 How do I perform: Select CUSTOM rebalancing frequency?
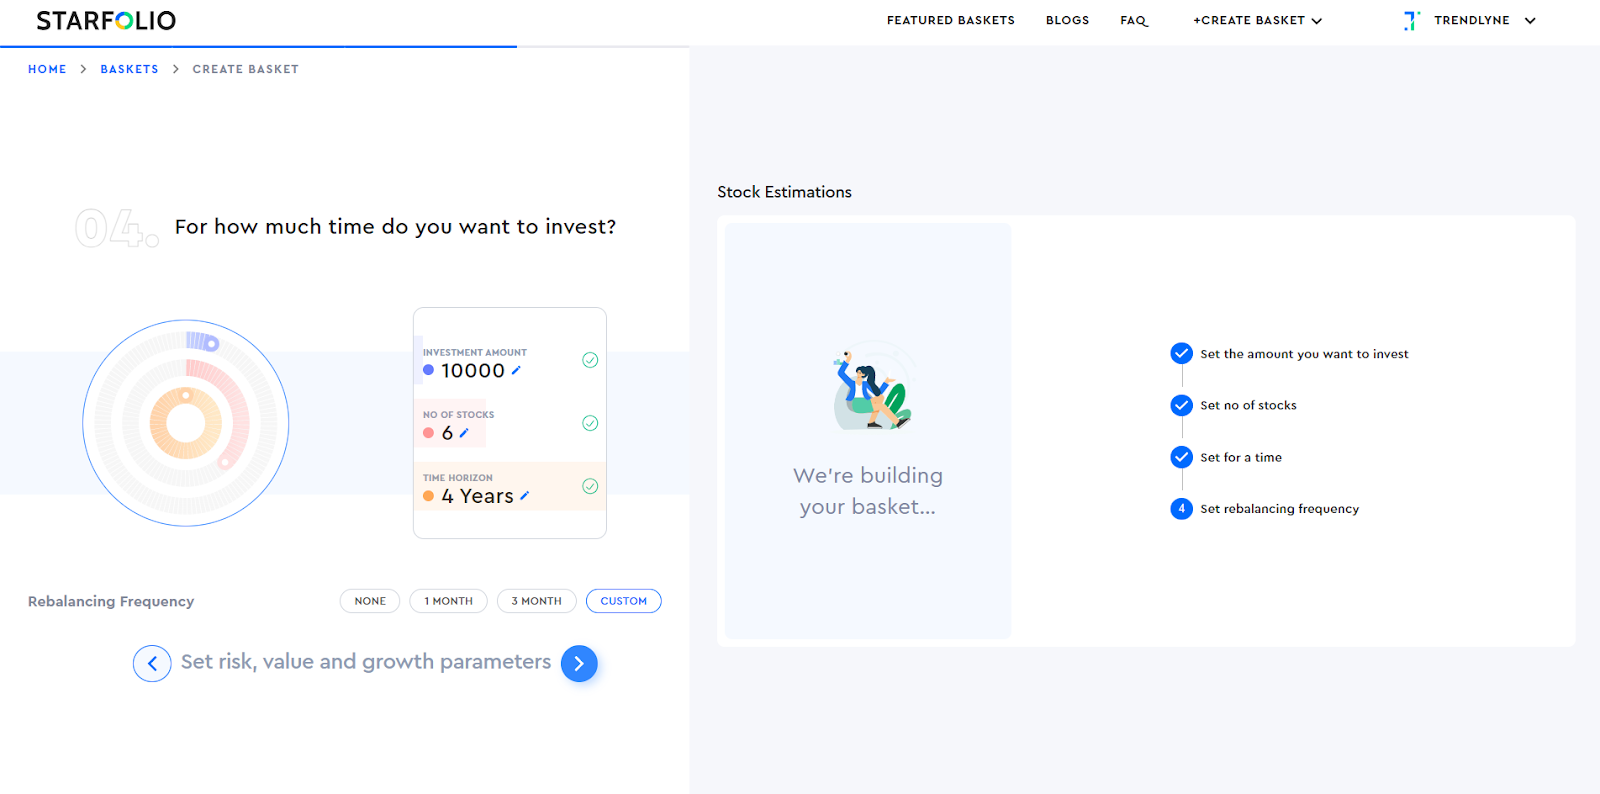click(x=624, y=601)
